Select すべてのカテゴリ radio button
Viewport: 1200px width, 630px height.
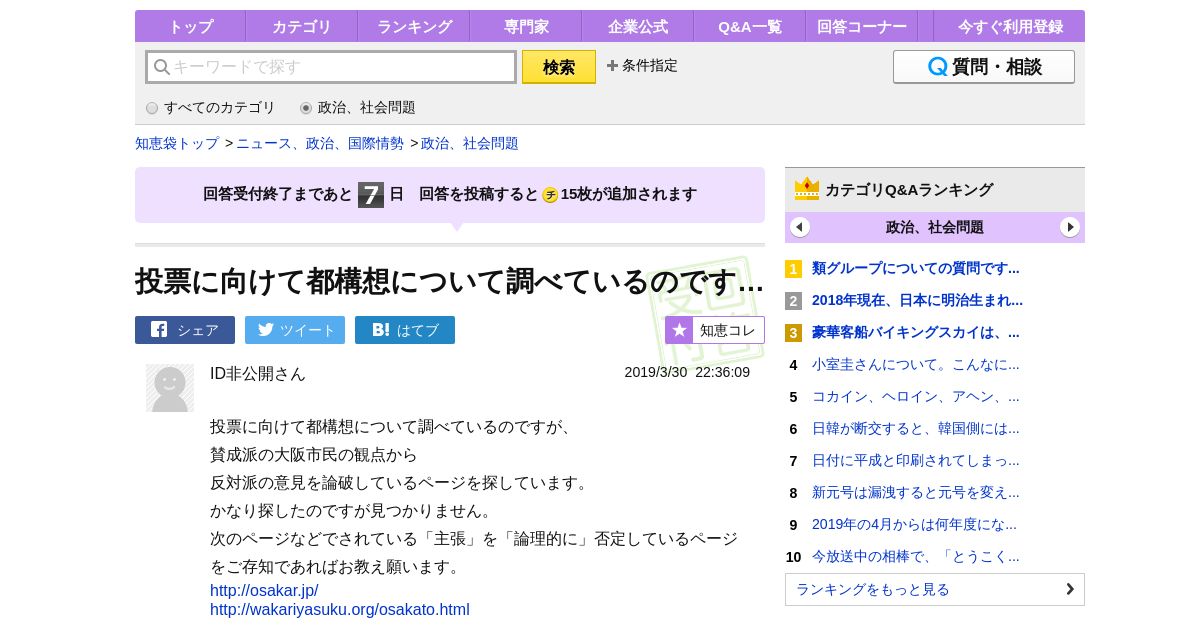[152, 108]
